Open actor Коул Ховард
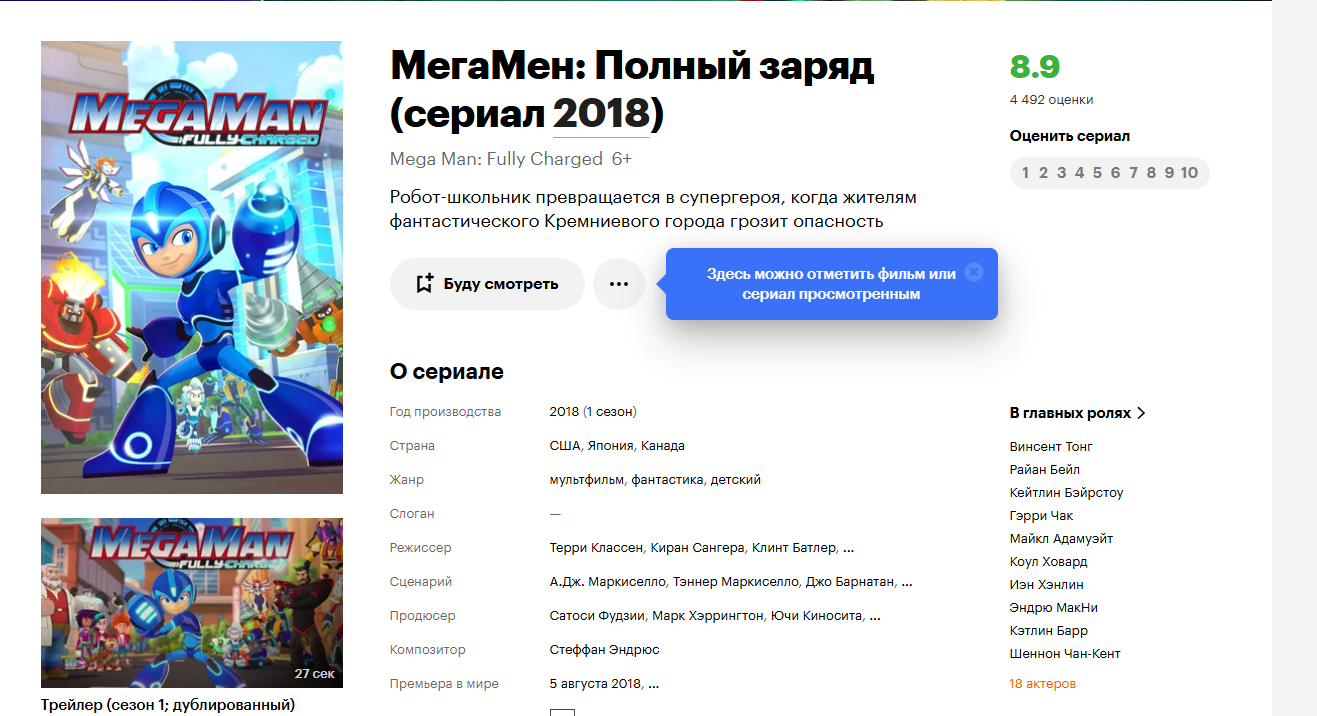Image resolution: width=1317 pixels, height=716 pixels. point(1049,562)
